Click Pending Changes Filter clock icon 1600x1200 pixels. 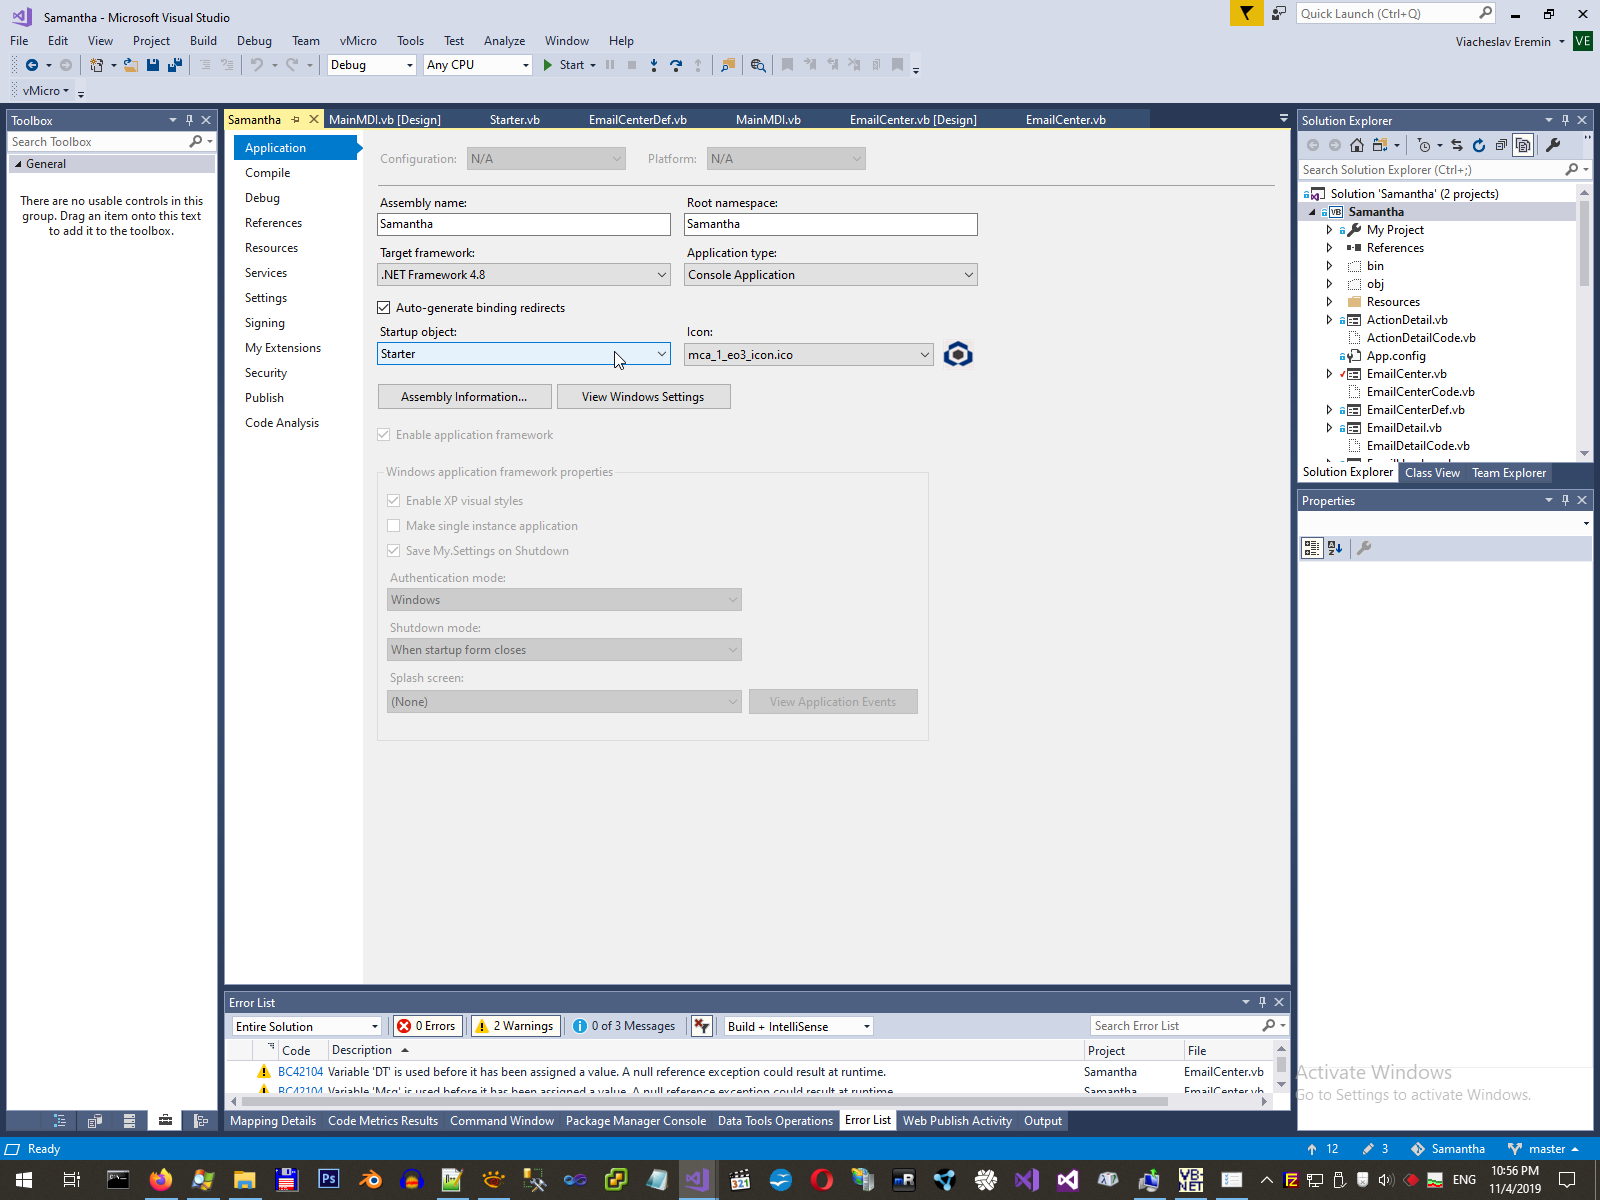1424,145
